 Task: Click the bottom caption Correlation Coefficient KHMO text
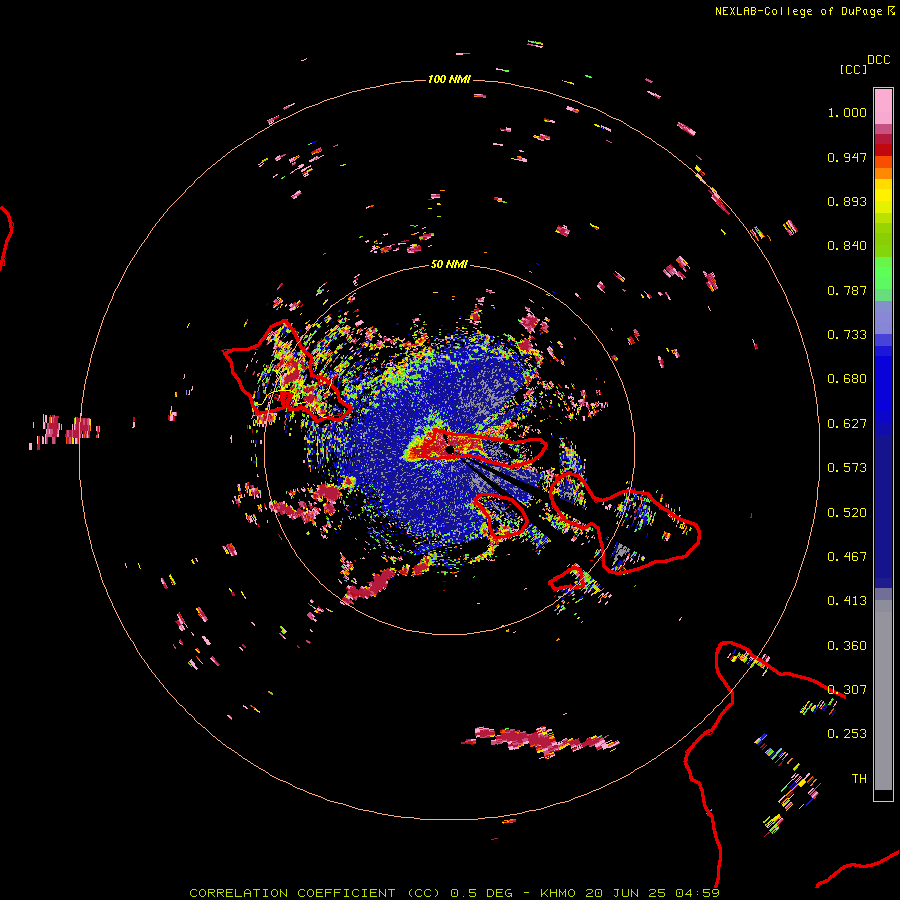pos(454,893)
